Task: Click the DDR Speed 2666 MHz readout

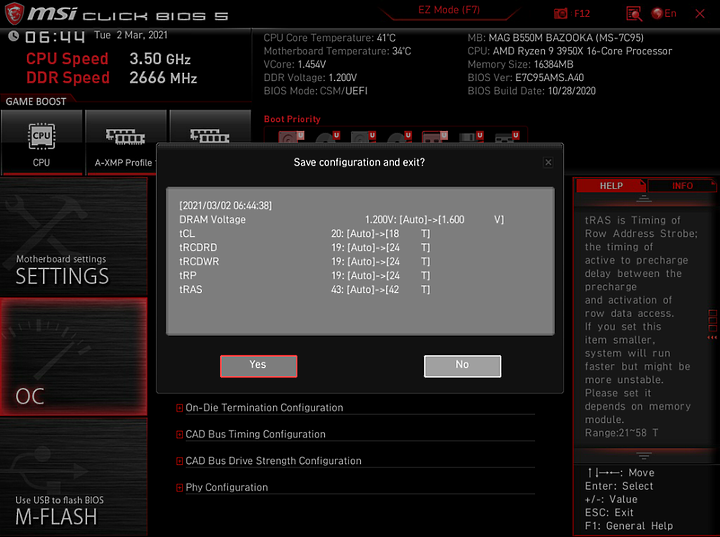Action: coord(112,78)
